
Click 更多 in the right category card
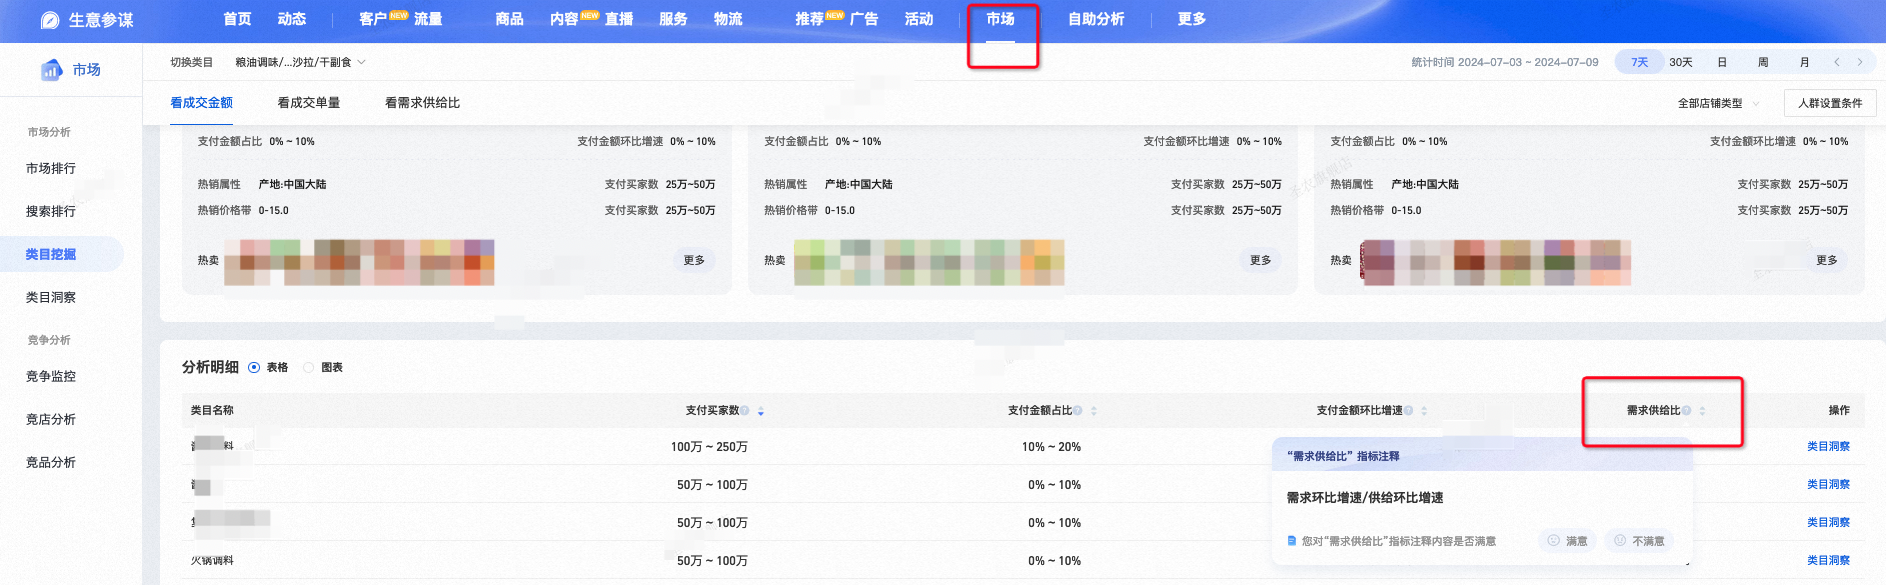pos(1827,260)
